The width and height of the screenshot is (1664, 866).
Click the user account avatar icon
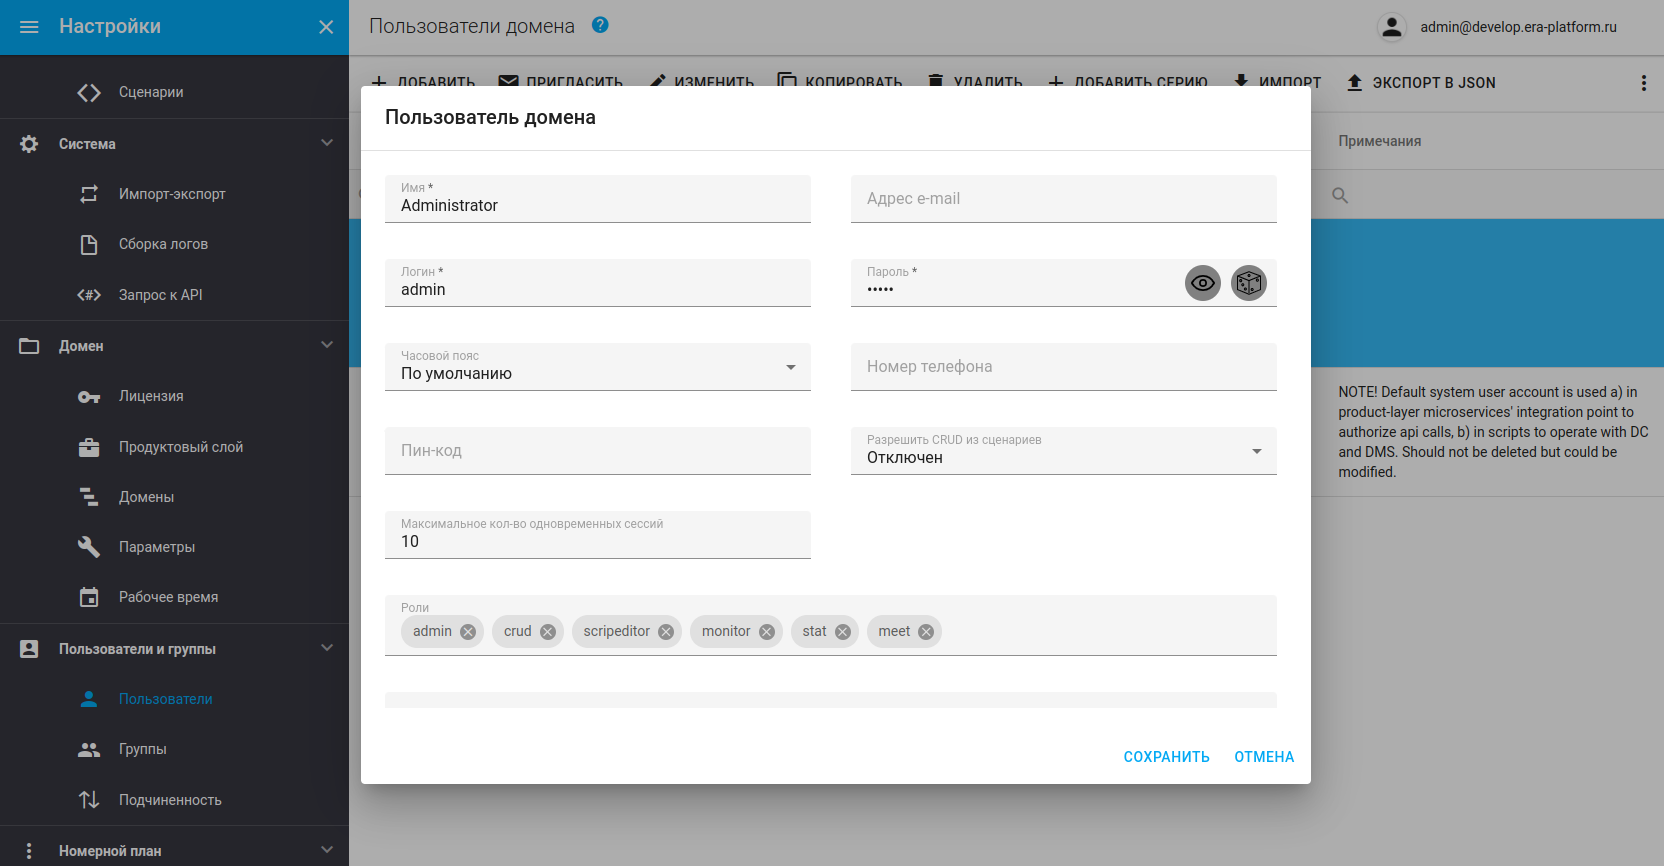[x=1391, y=27]
